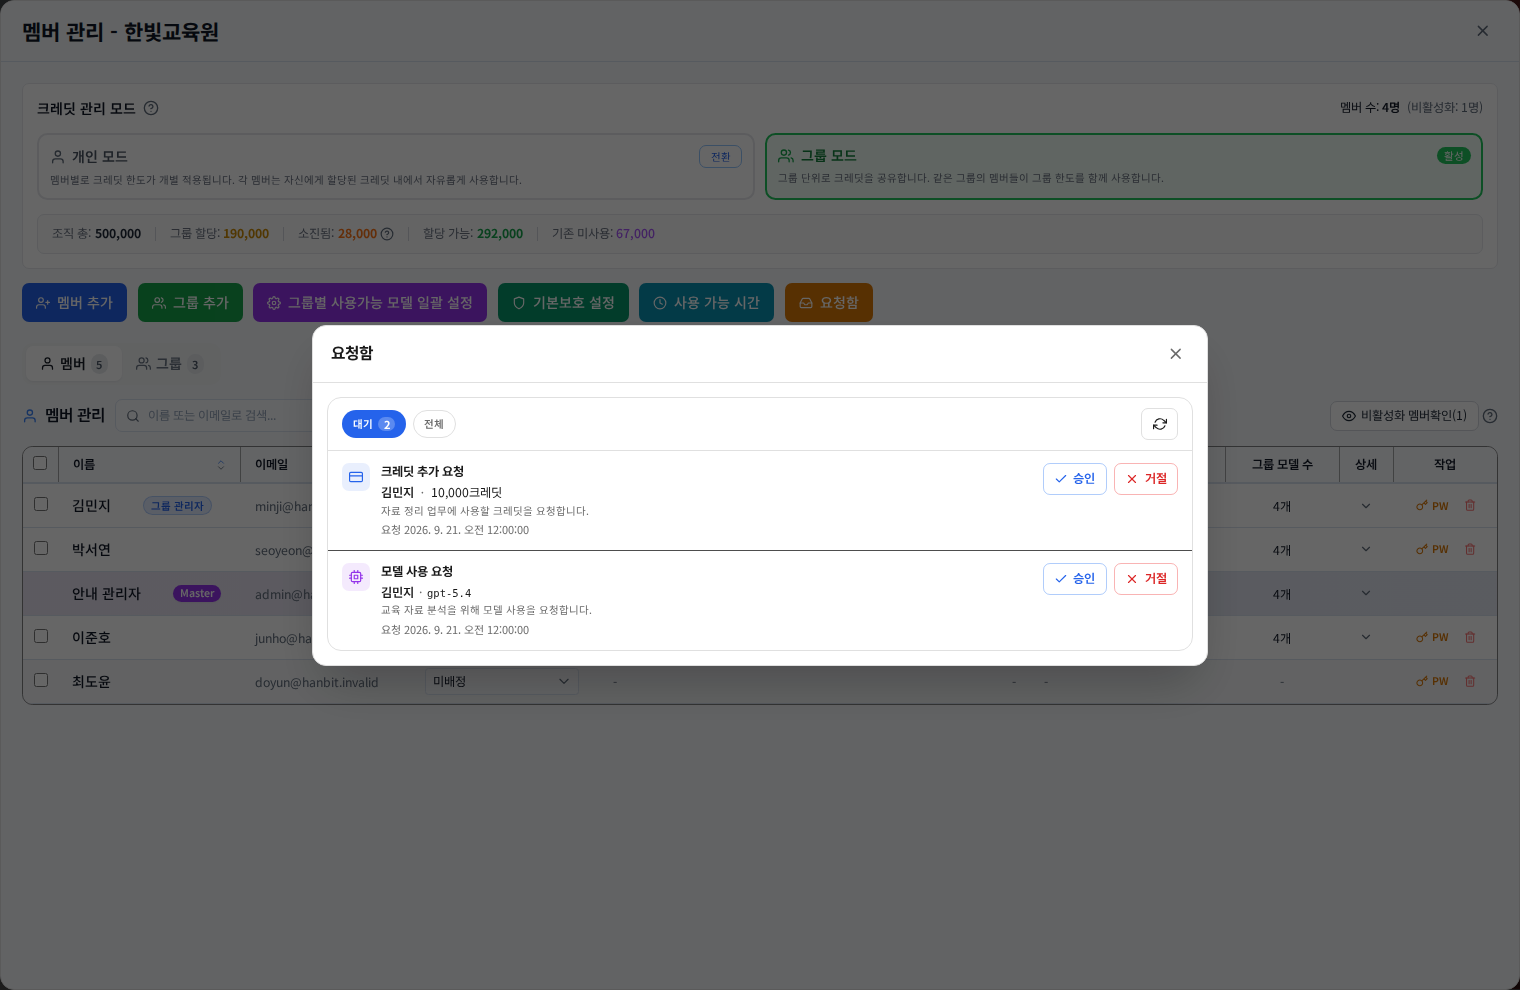
Task: Click the credit card icon of 크레딧 추가 요청
Action: click(x=356, y=477)
